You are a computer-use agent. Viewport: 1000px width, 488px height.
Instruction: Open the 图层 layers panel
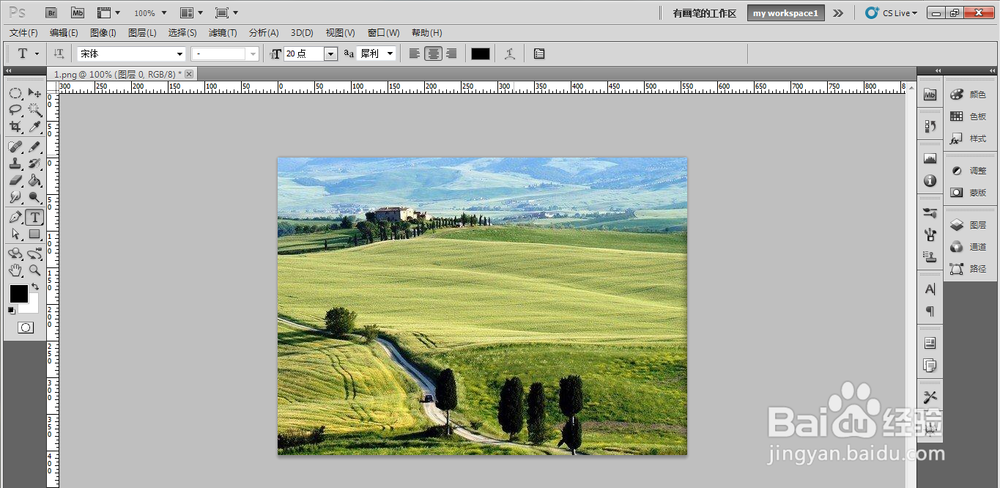click(x=968, y=225)
